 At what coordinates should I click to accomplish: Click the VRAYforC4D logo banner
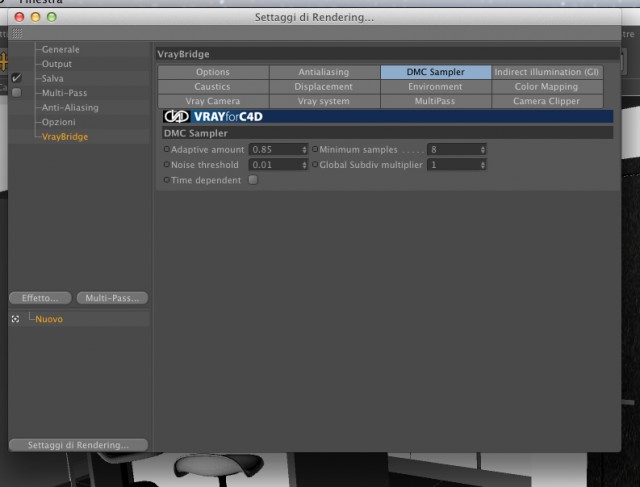pos(388,116)
